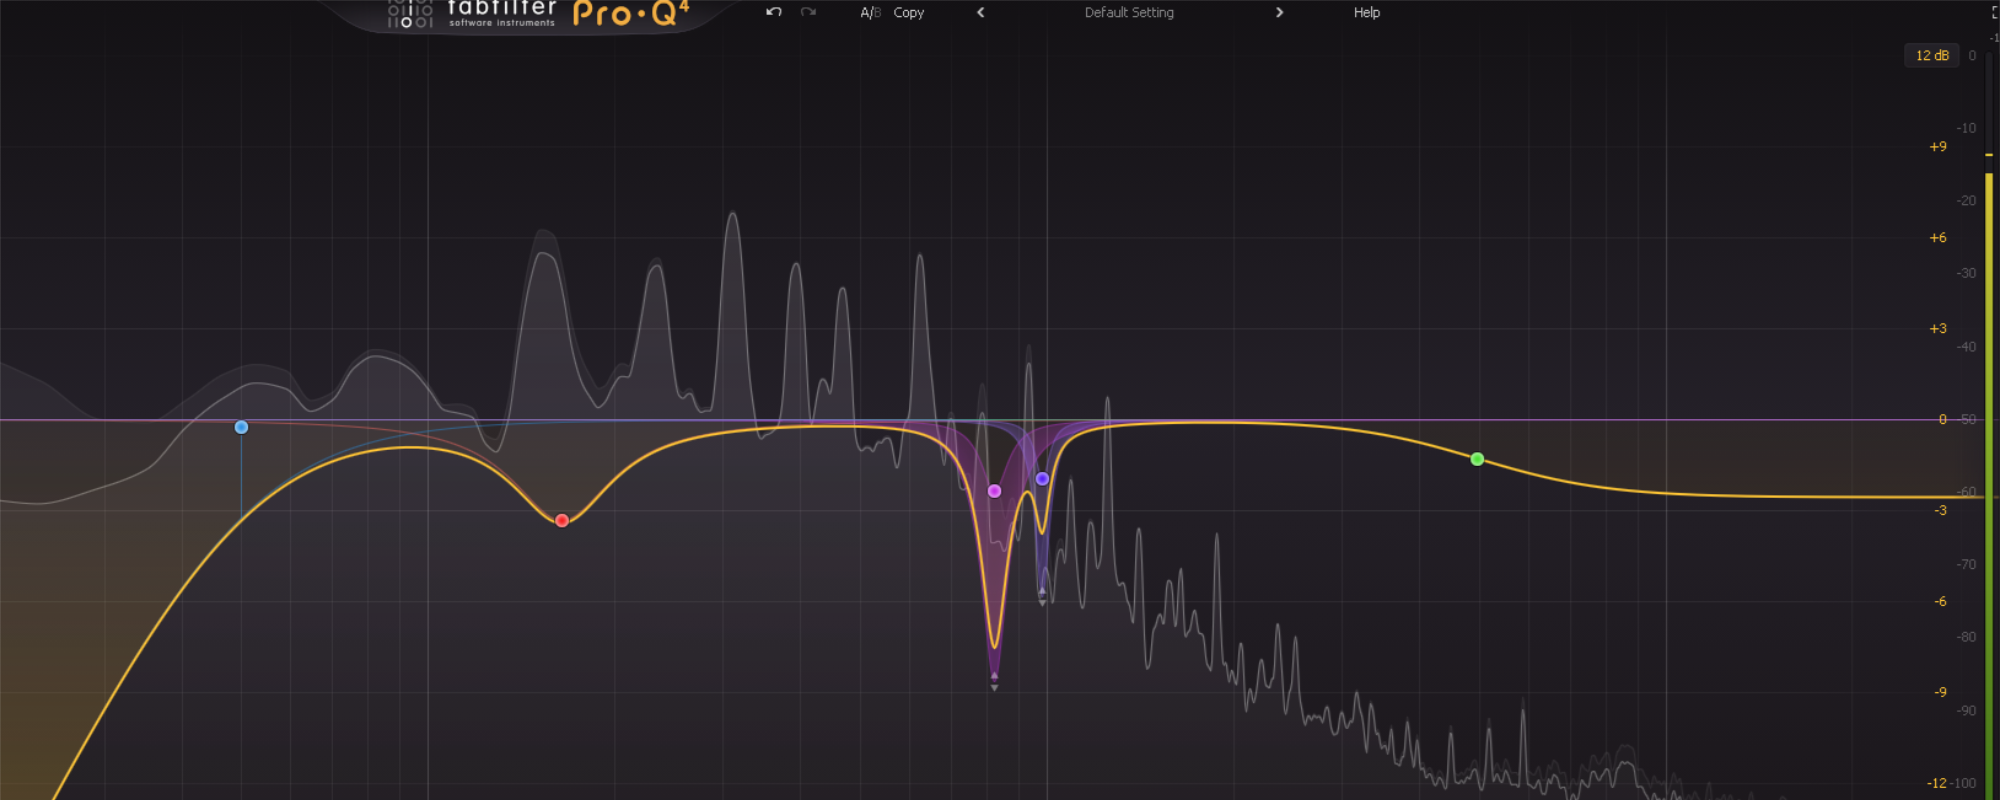Click the -70 spectrum scale label
Screen dimensions: 2000x800
[1966, 564]
